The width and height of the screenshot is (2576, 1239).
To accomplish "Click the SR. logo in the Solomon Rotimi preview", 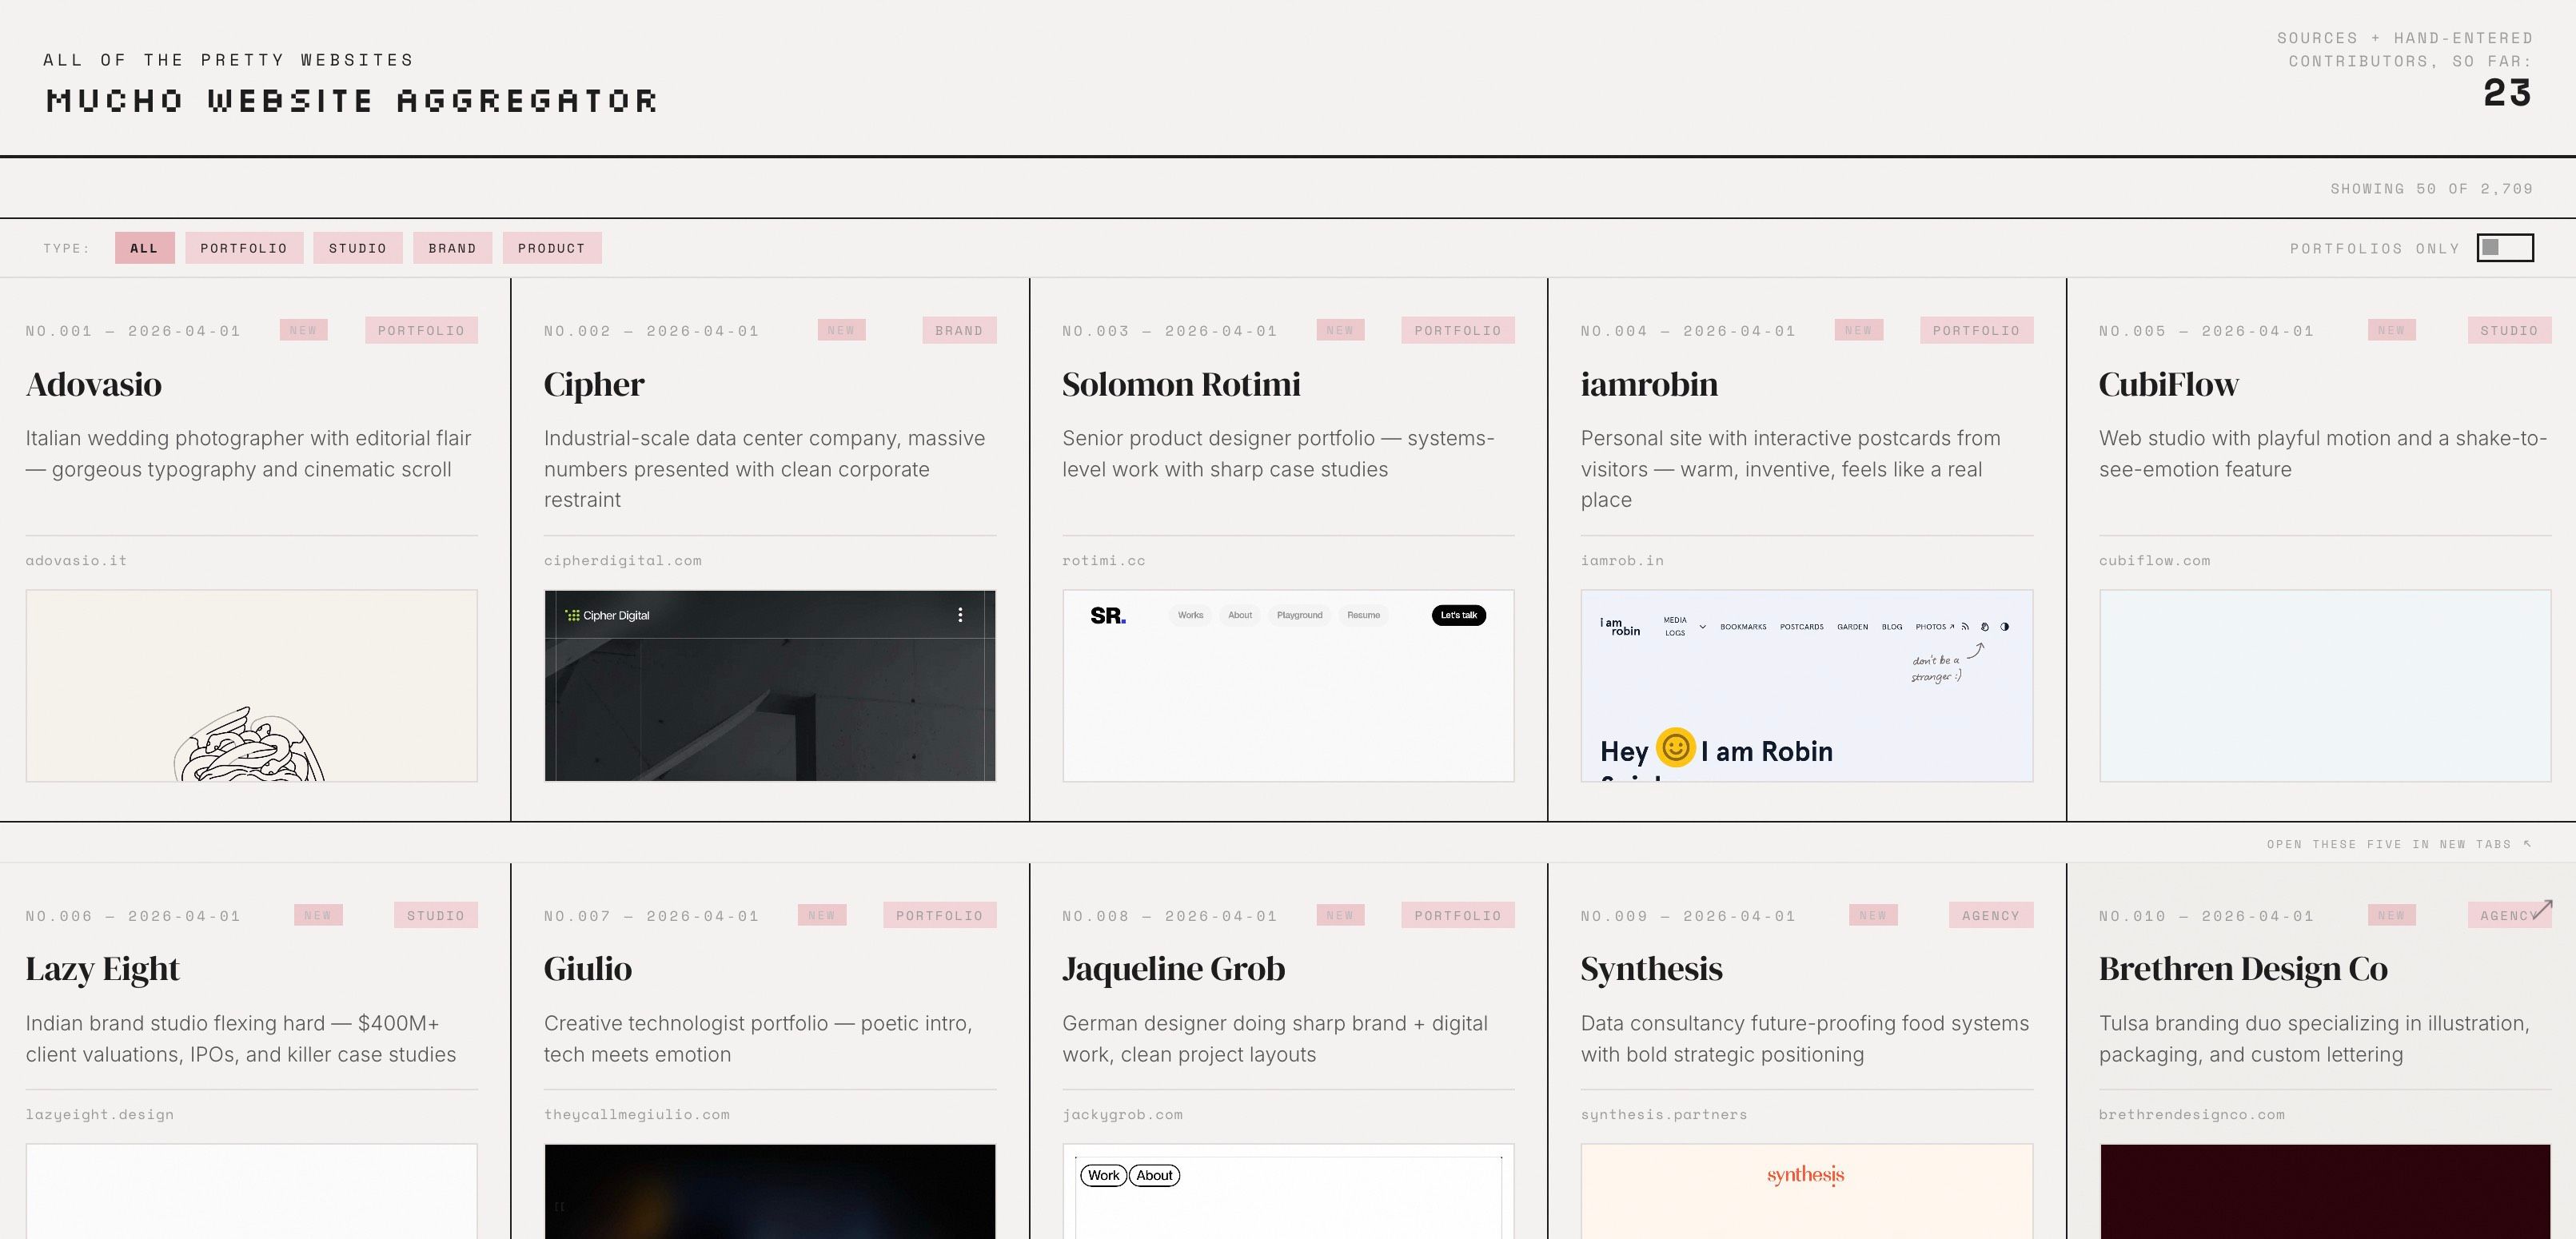I will tap(1110, 615).
